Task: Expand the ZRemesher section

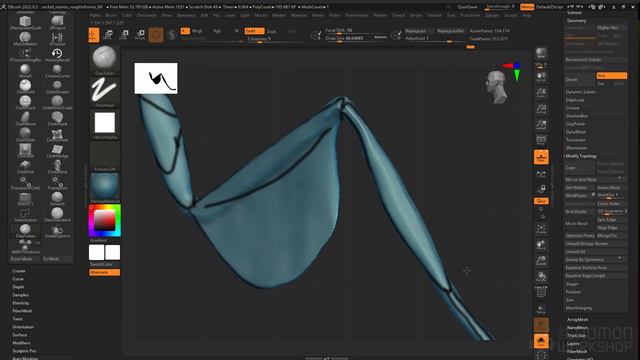Action: [576, 148]
